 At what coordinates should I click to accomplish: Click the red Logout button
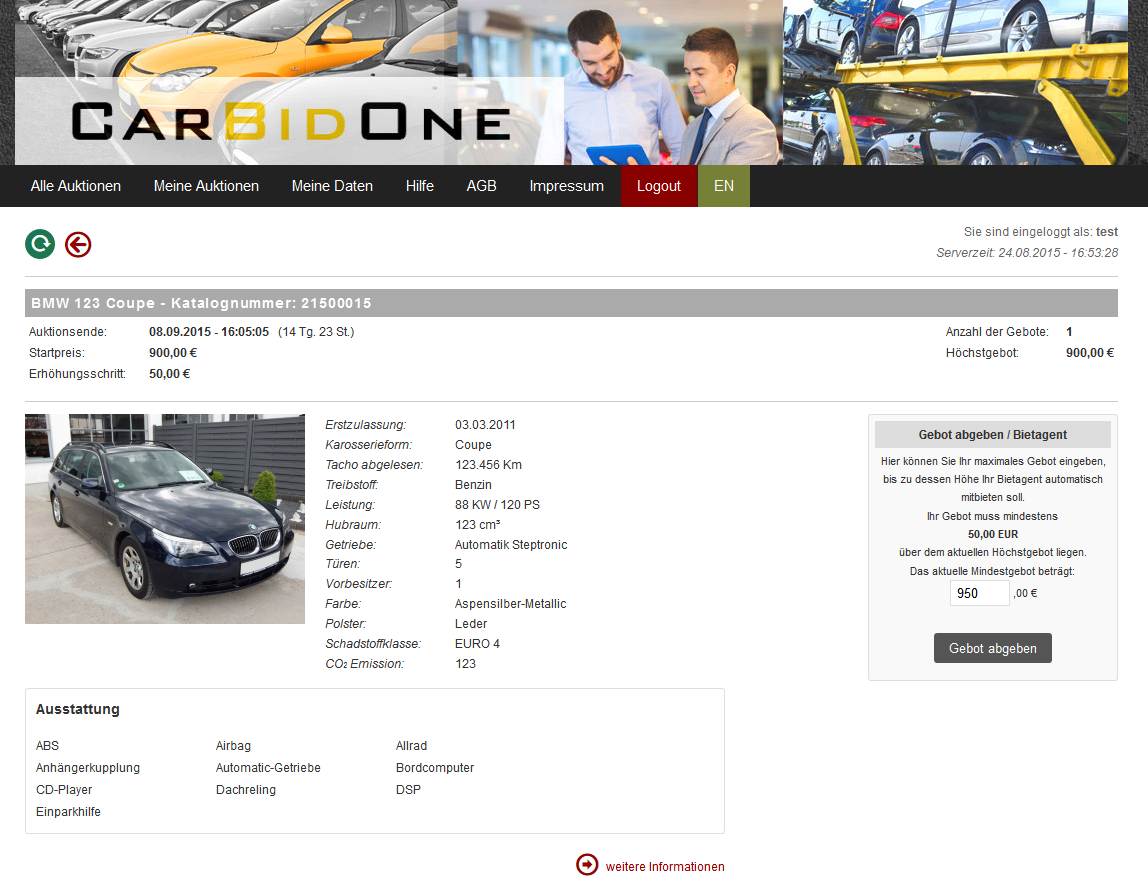(659, 186)
